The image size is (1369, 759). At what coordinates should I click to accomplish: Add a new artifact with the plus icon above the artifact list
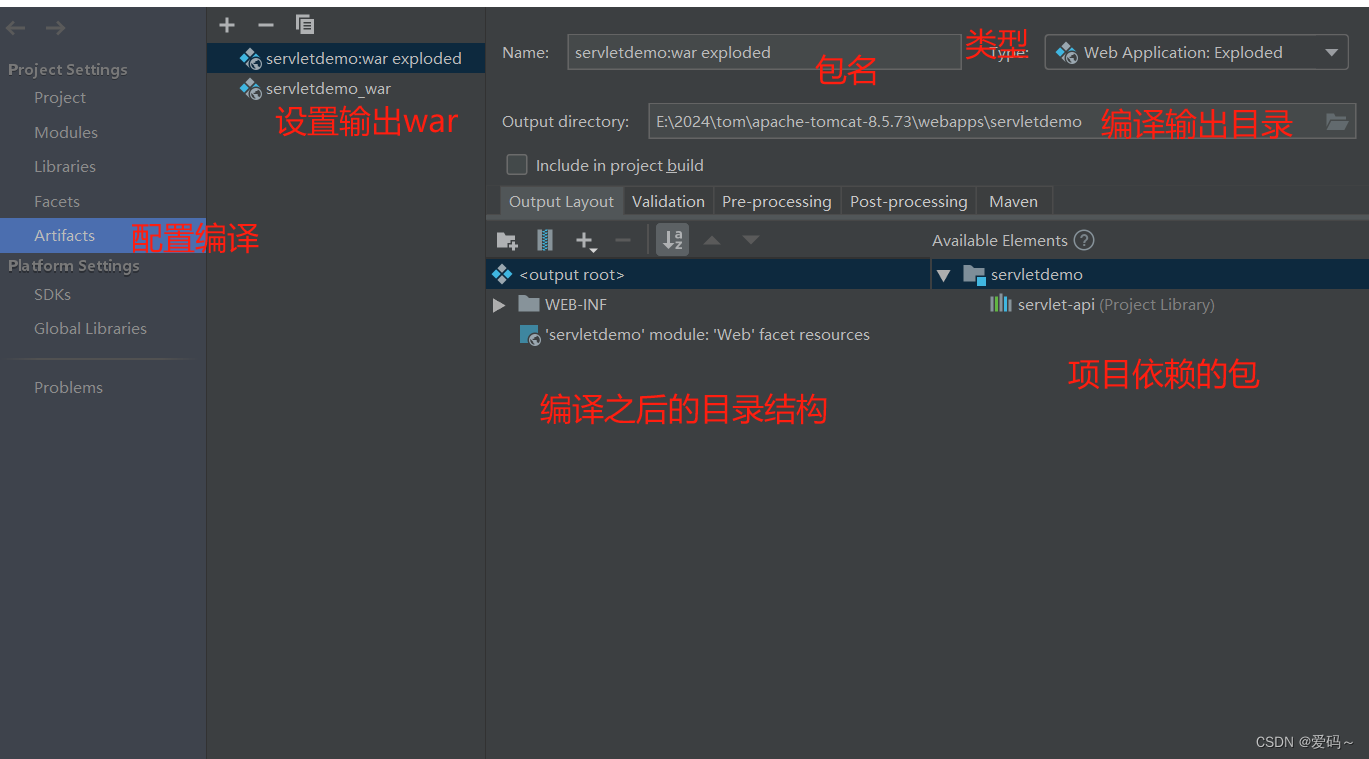point(227,25)
